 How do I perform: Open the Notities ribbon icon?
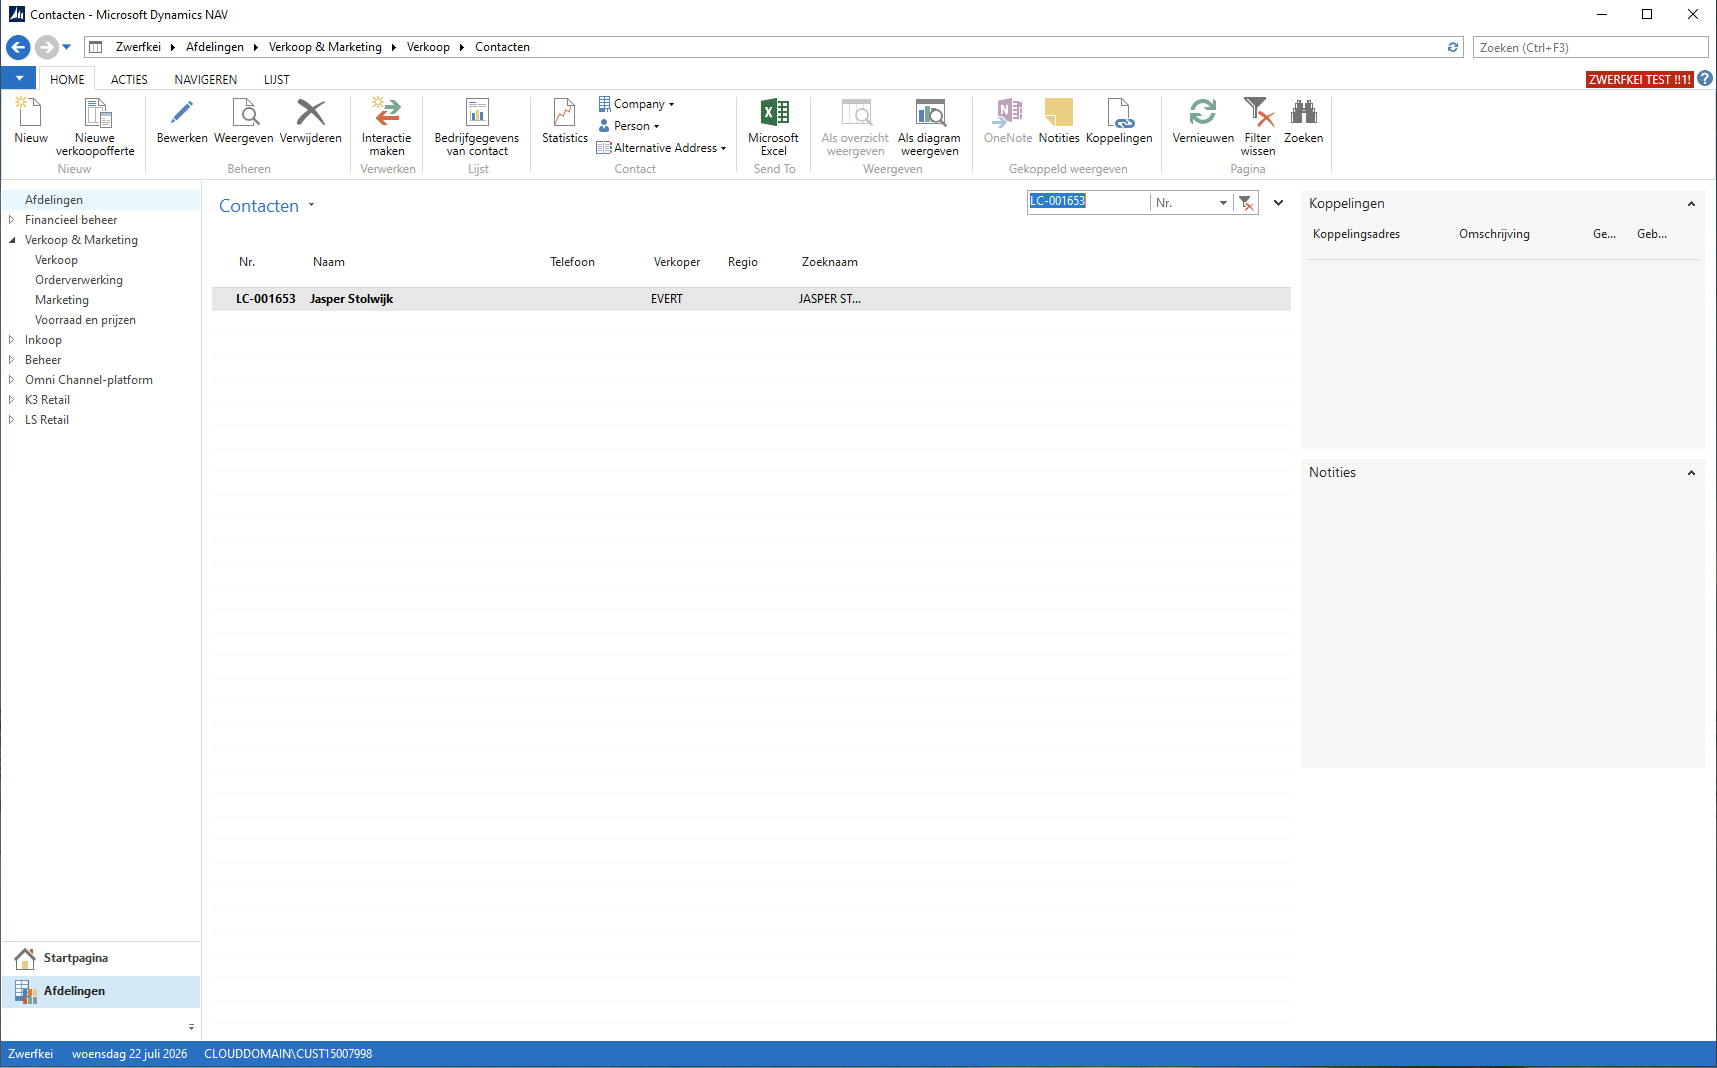point(1059,121)
